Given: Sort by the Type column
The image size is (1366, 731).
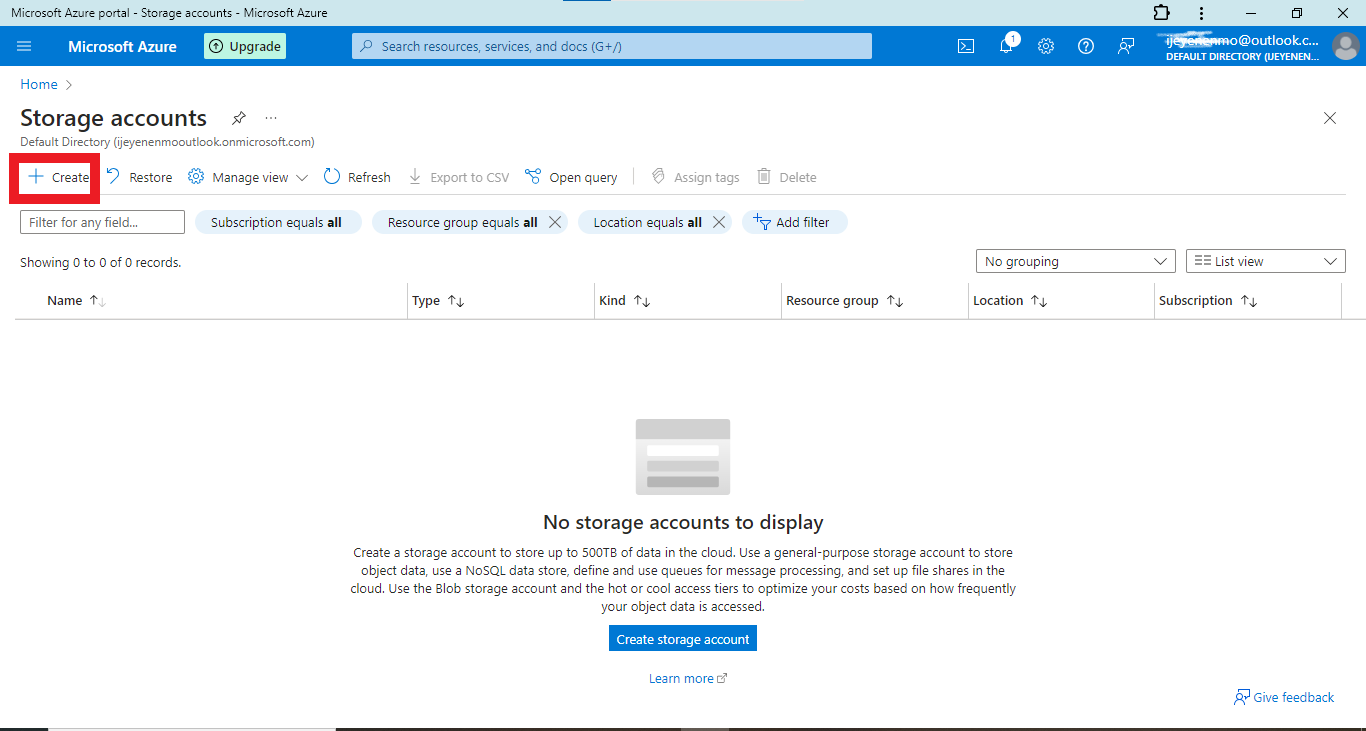Looking at the screenshot, I should coord(438,300).
